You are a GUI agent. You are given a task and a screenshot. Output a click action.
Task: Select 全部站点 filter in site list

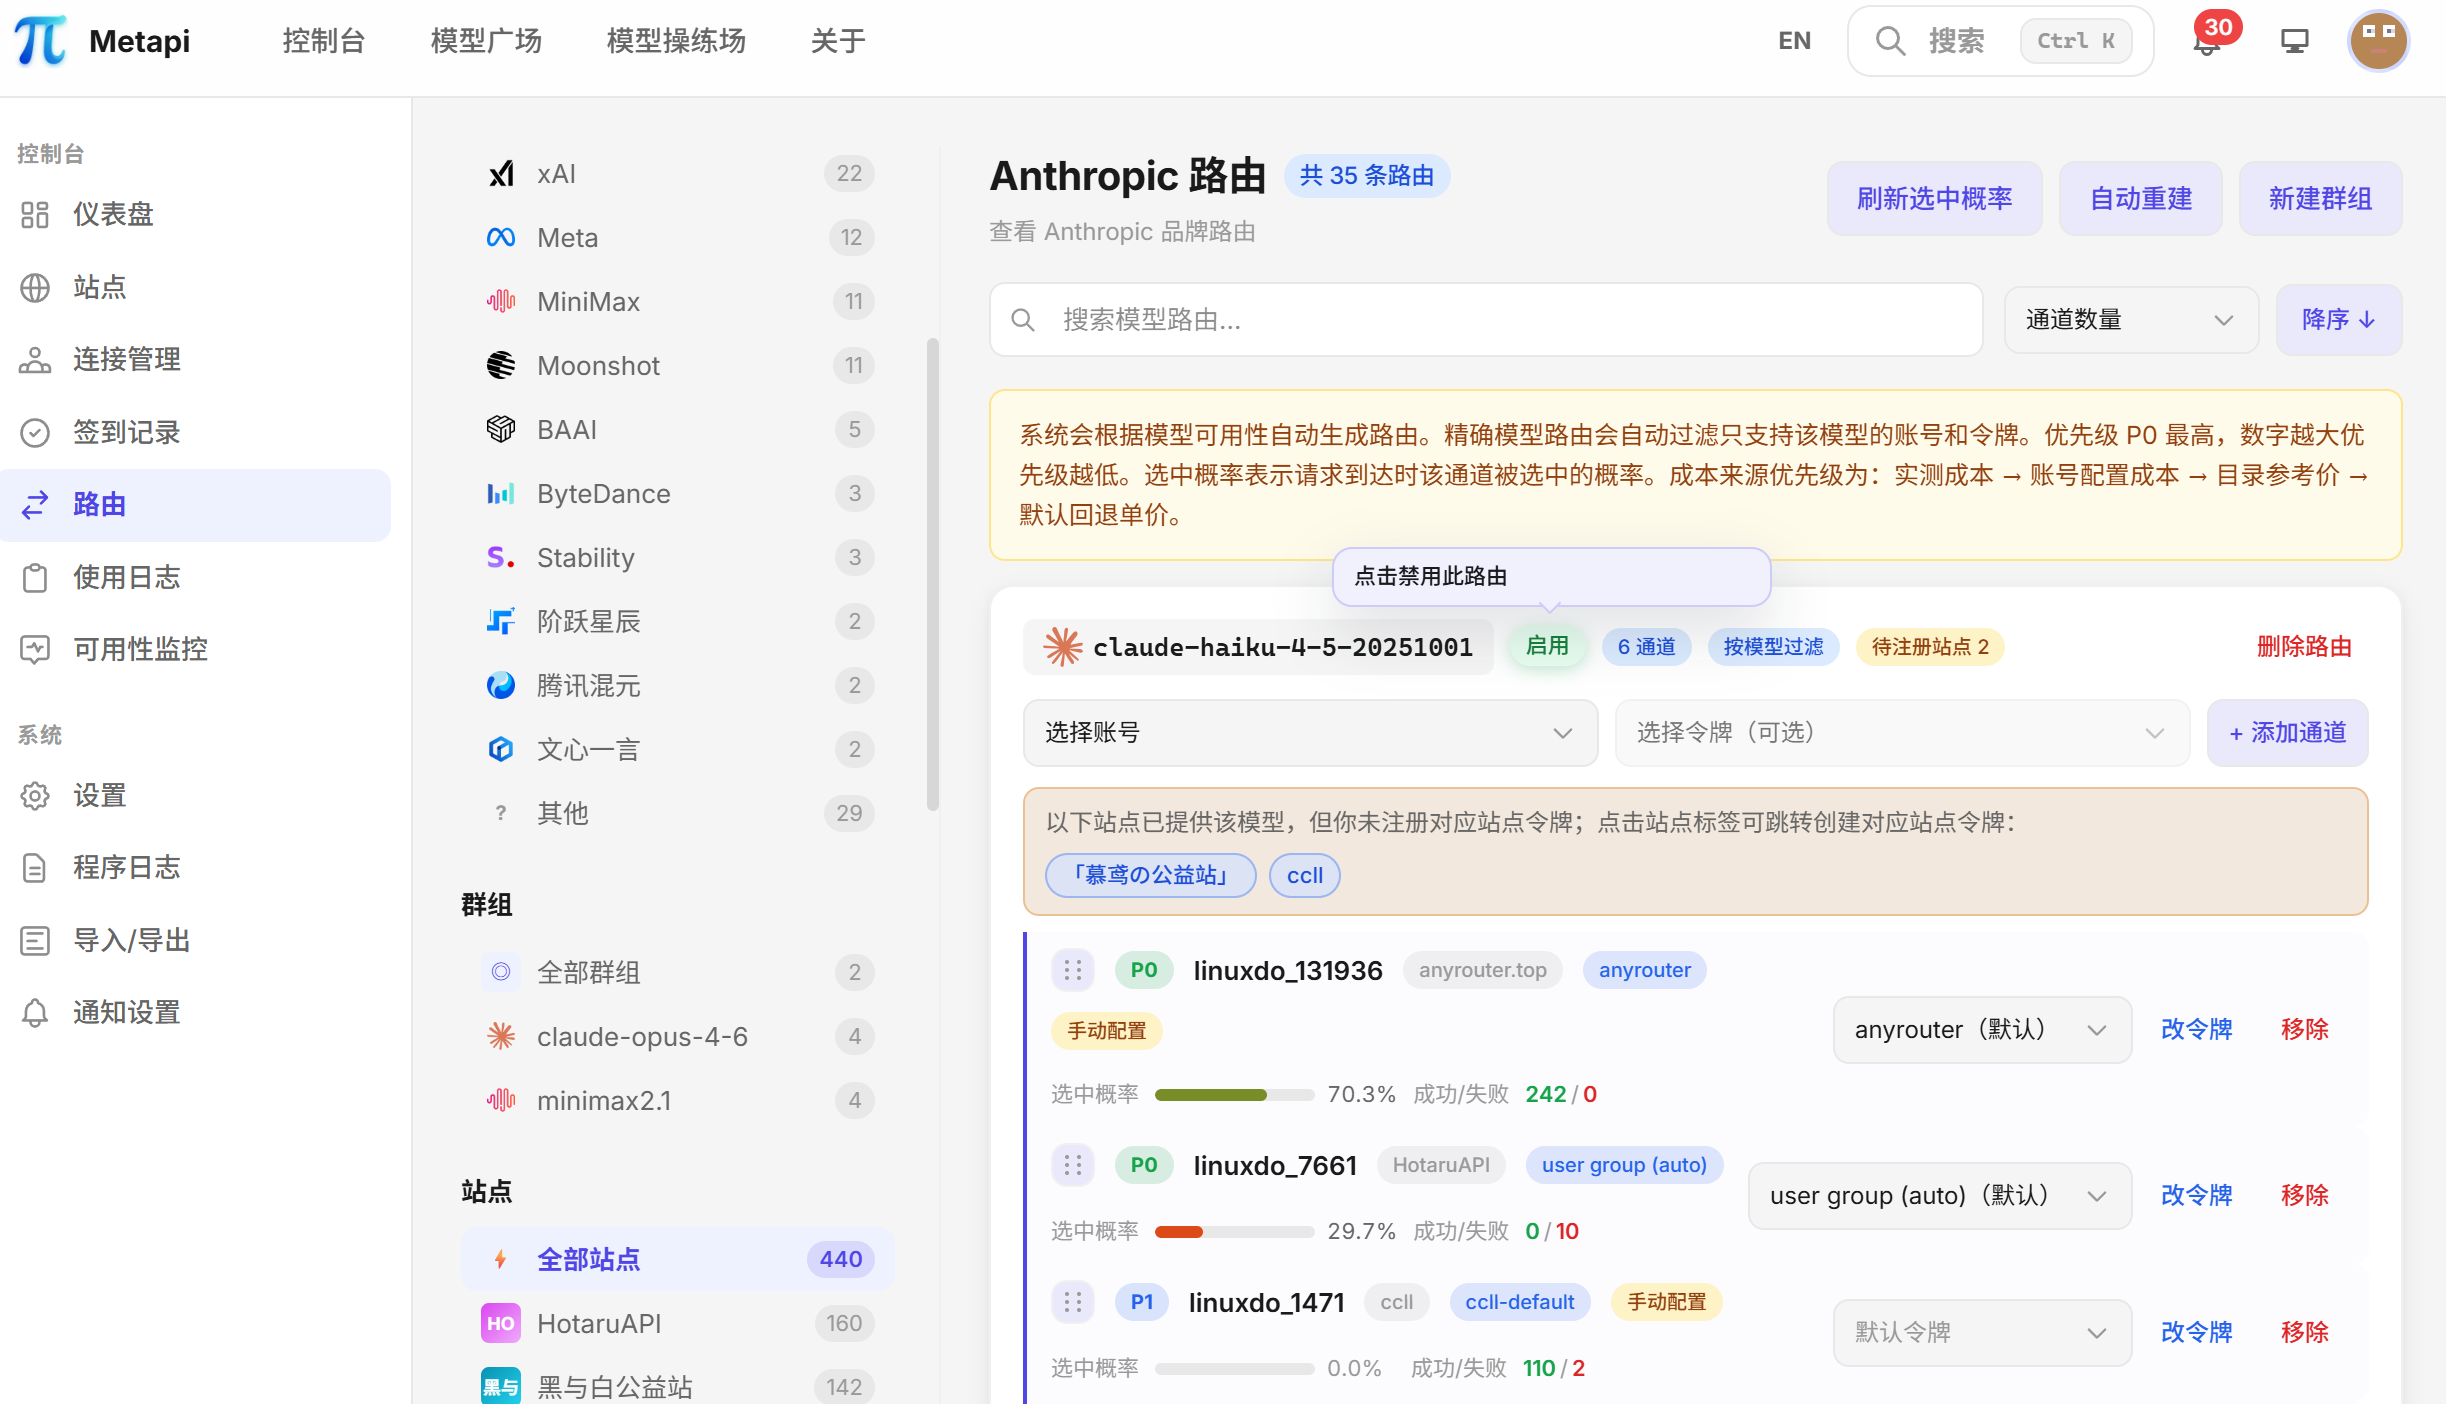(x=677, y=1259)
